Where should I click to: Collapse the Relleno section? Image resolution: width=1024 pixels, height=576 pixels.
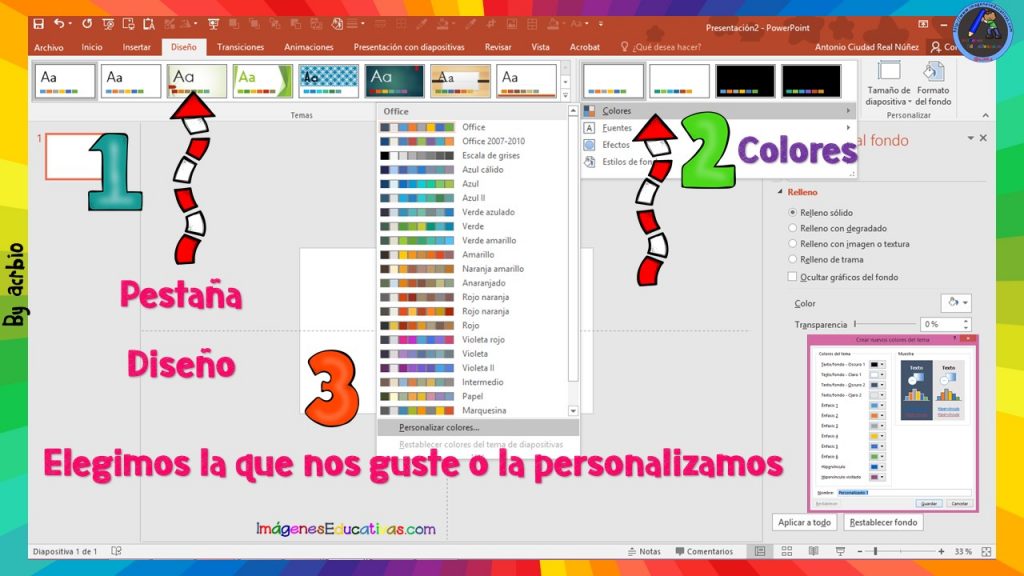click(780, 192)
